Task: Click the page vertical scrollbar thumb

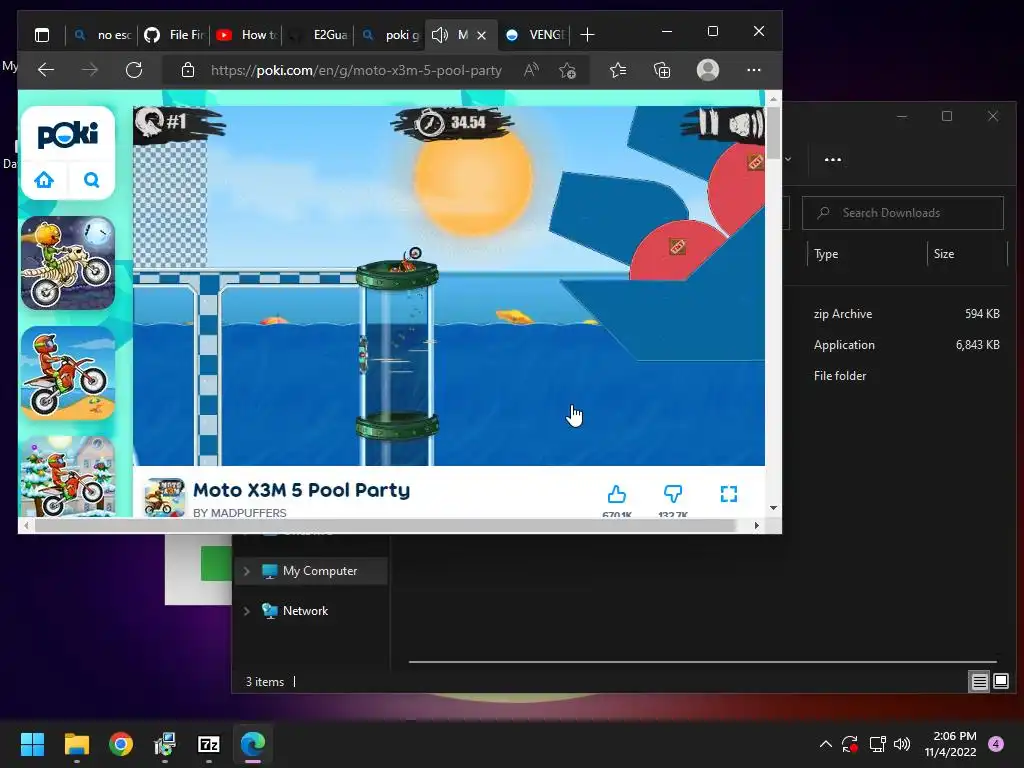Action: (x=774, y=133)
